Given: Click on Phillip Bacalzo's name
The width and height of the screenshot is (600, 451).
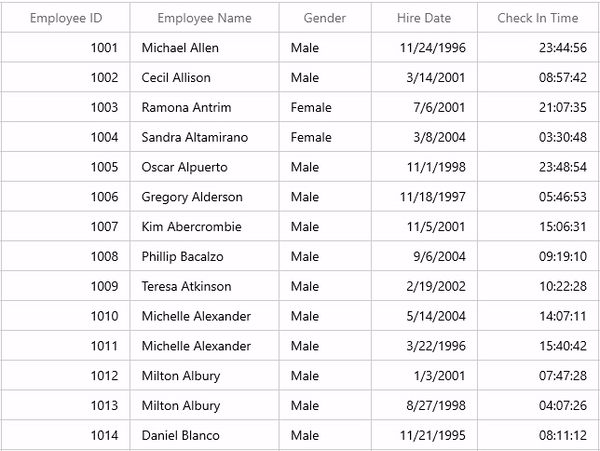Looking at the screenshot, I should pyautogui.click(x=182, y=257).
